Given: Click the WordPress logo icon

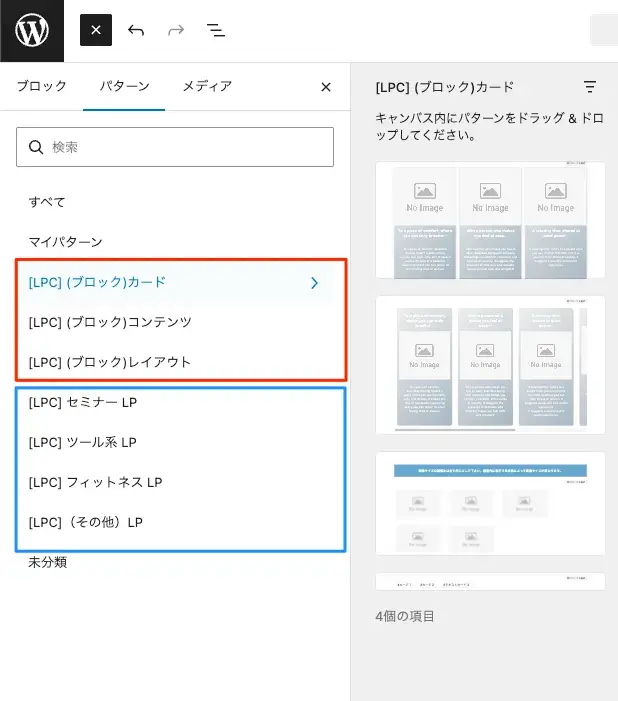Looking at the screenshot, I should click(x=32, y=31).
